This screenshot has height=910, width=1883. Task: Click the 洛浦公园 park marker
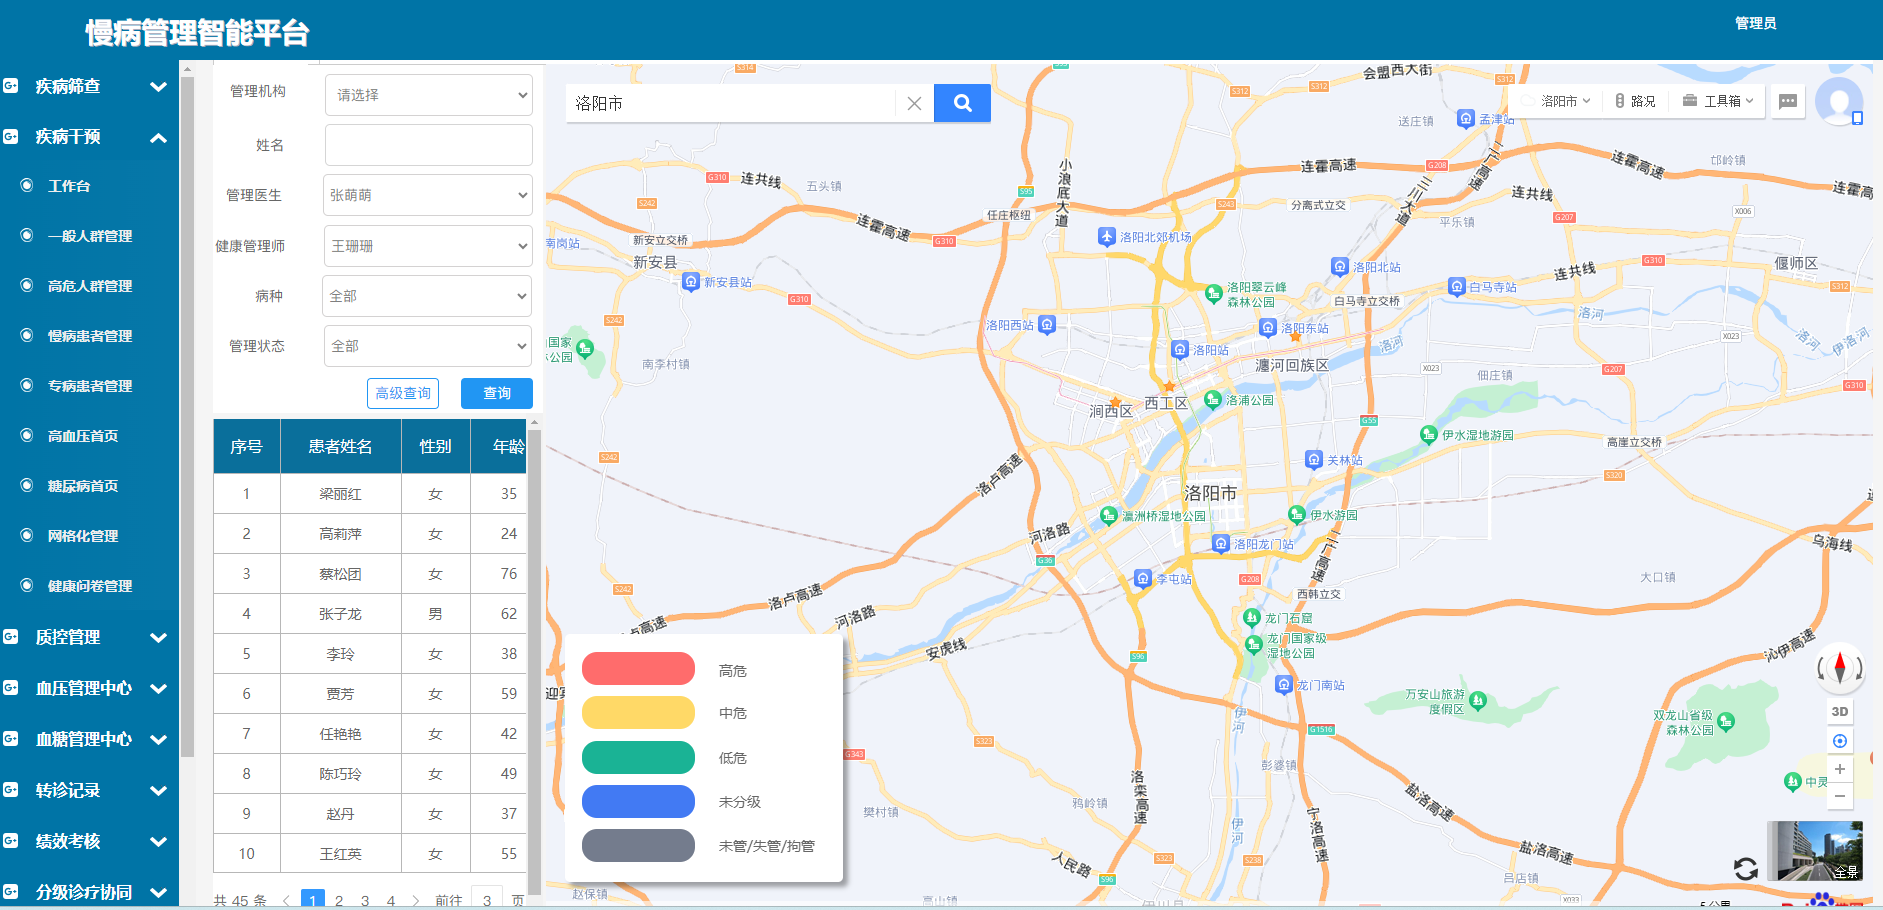(x=1213, y=400)
